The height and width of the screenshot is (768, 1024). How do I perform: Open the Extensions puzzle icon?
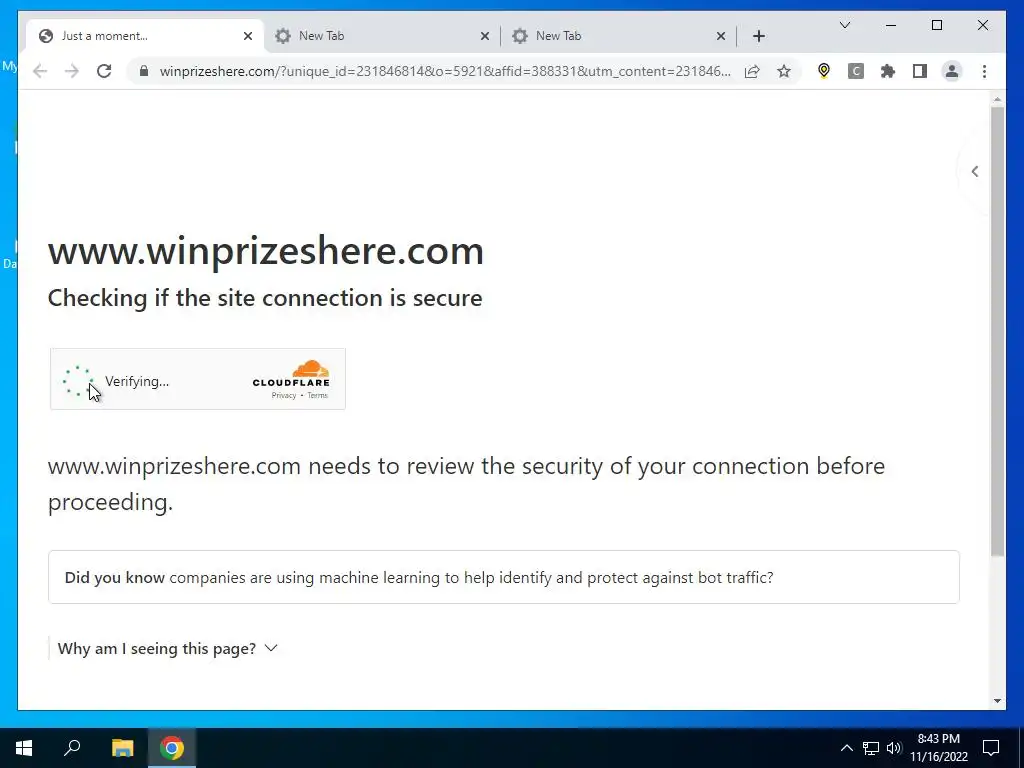pyautogui.click(x=888, y=71)
